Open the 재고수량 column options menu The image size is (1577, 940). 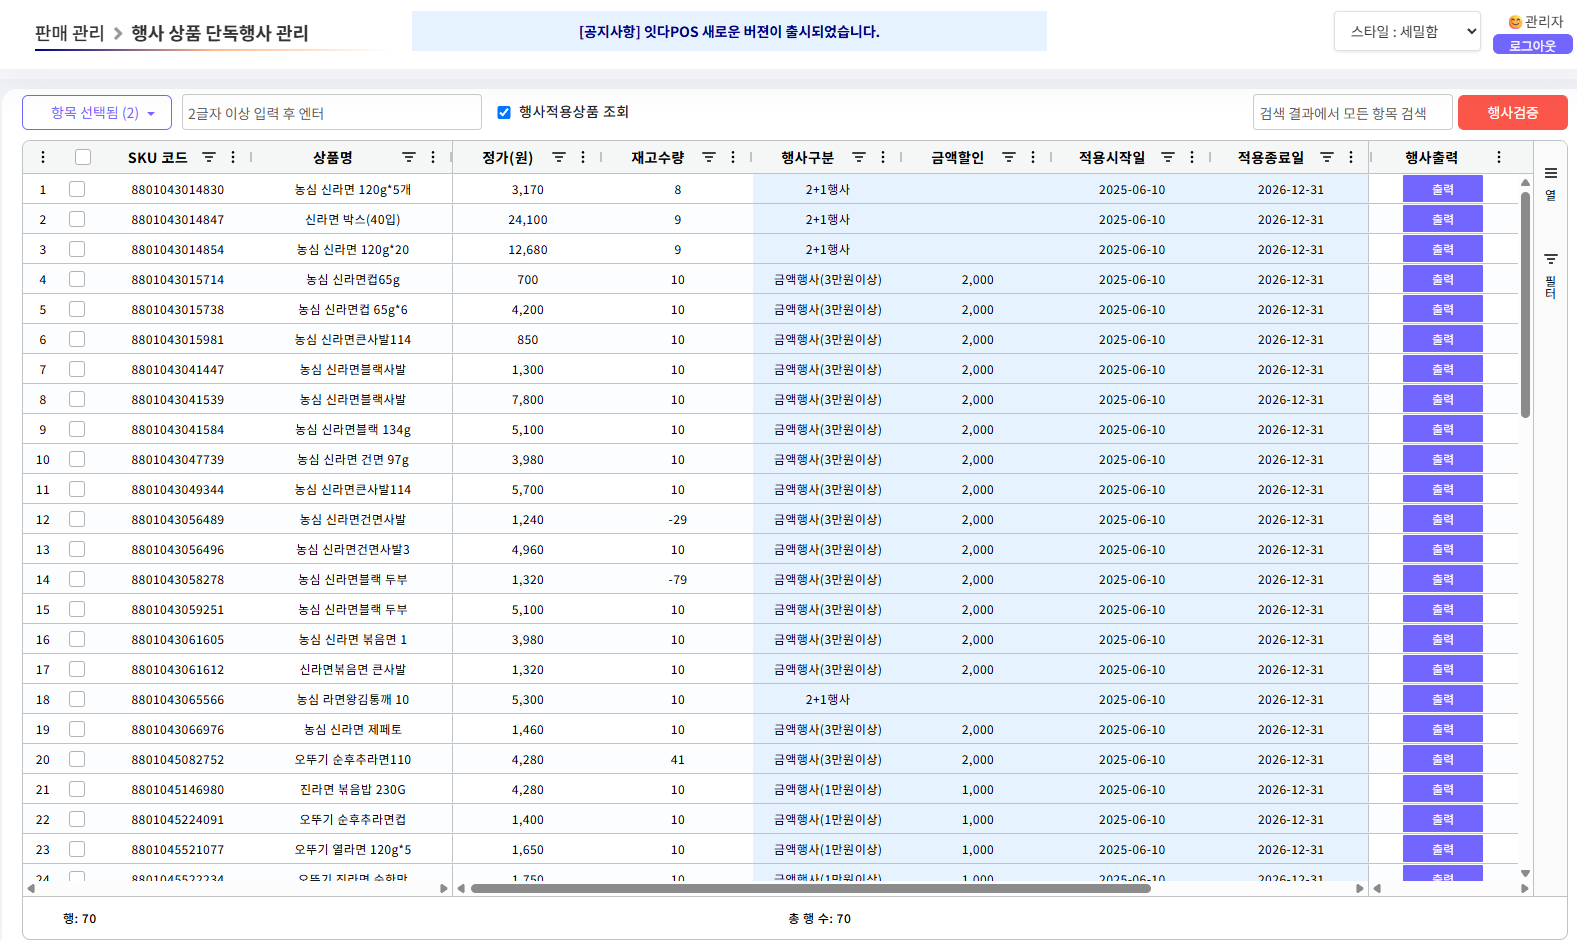point(733,157)
